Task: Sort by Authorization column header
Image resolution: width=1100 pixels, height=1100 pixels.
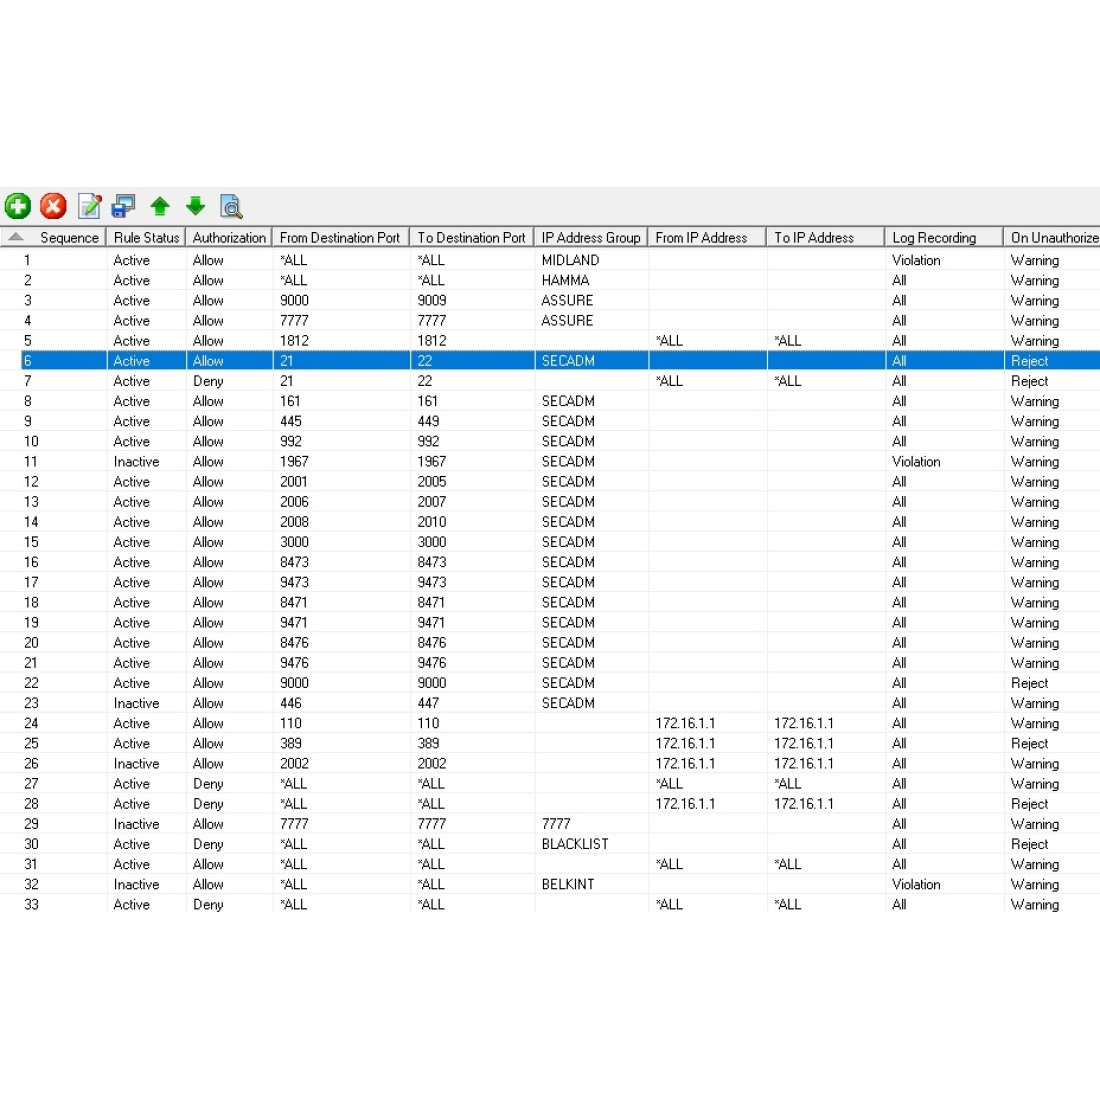Action: coord(229,238)
